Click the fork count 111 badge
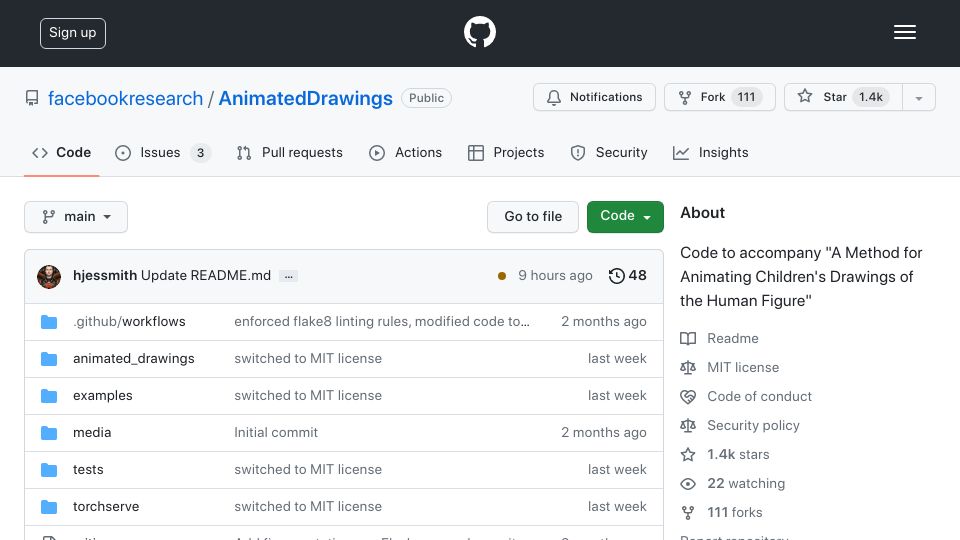 pyautogui.click(x=746, y=97)
